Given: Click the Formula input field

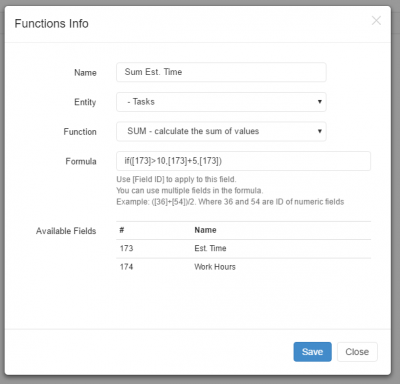Looking at the screenshot, I should [x=243, y=161].
